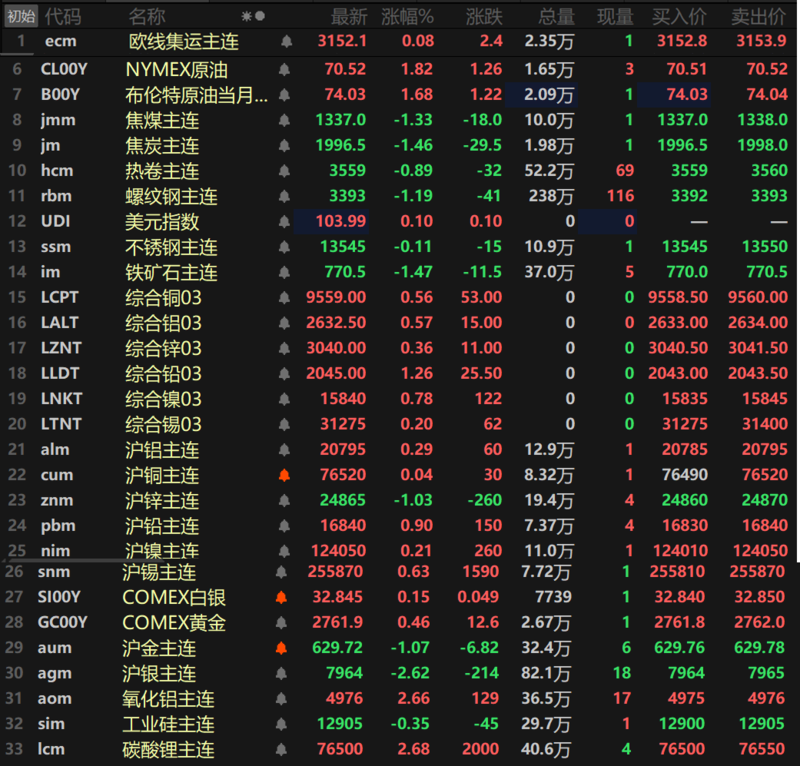Screen dimensions: 800x766
Task: Select the SI00Y code cell
Action: click(59, 598)
